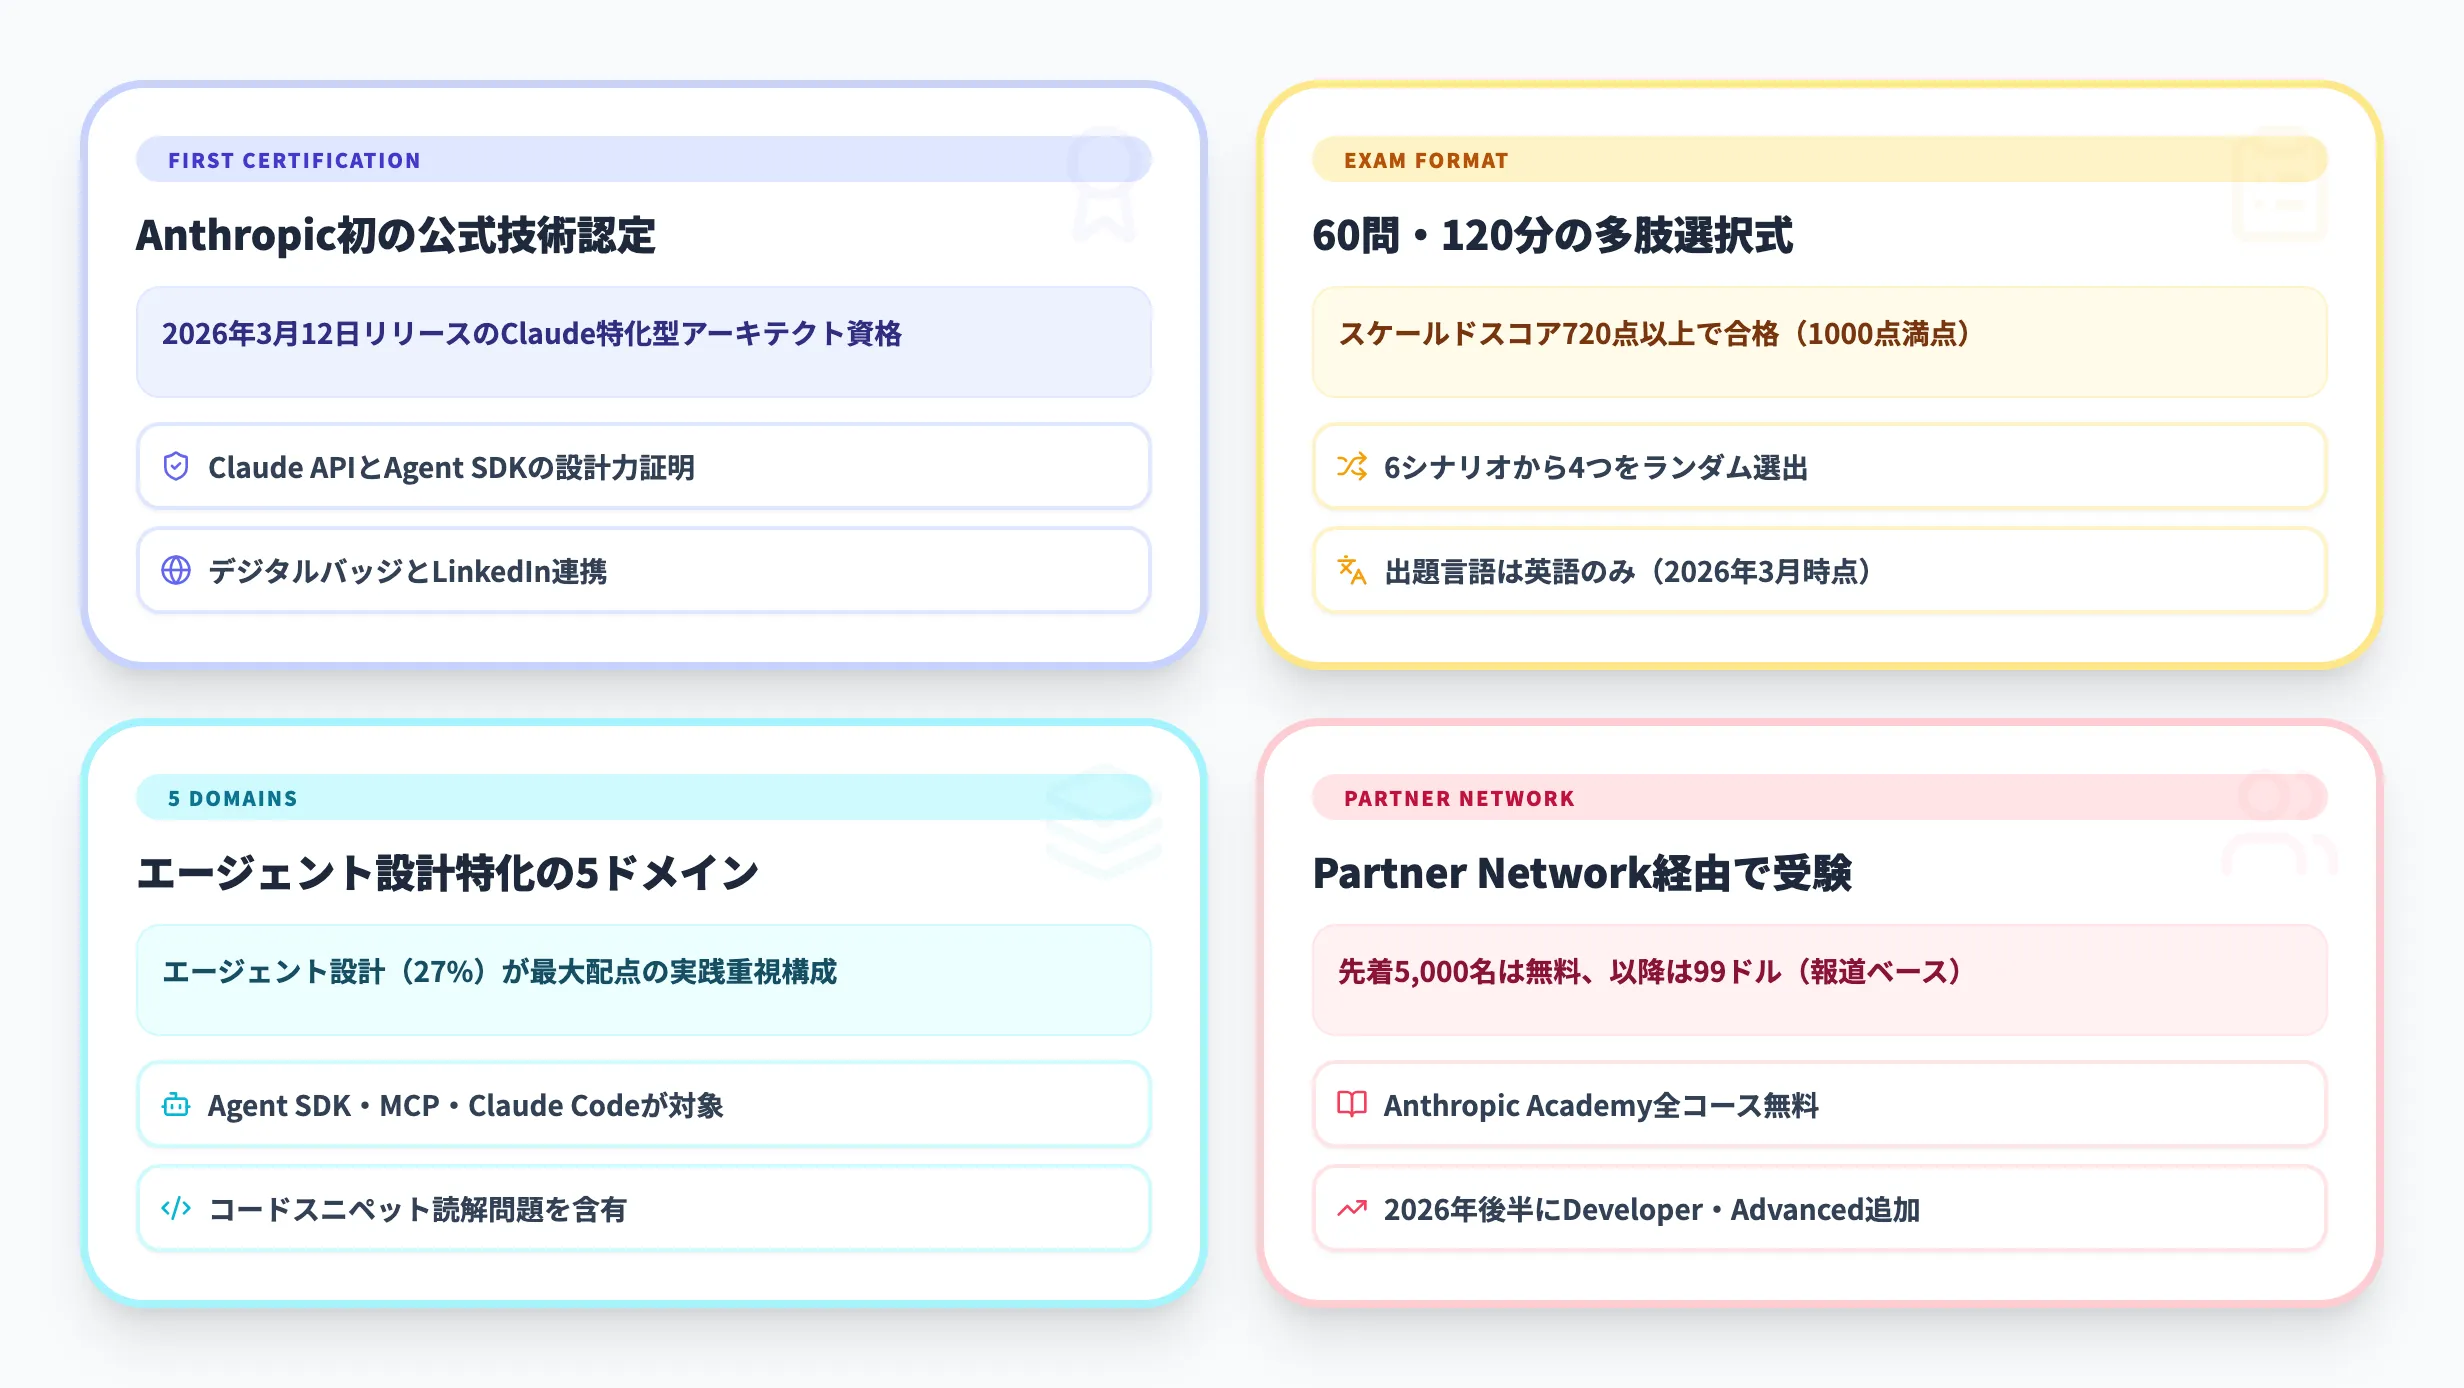2464x1388 pixels.
Task: Click the trending-up icon beside 2026年後半 row
Action: click(1352, 1208)
